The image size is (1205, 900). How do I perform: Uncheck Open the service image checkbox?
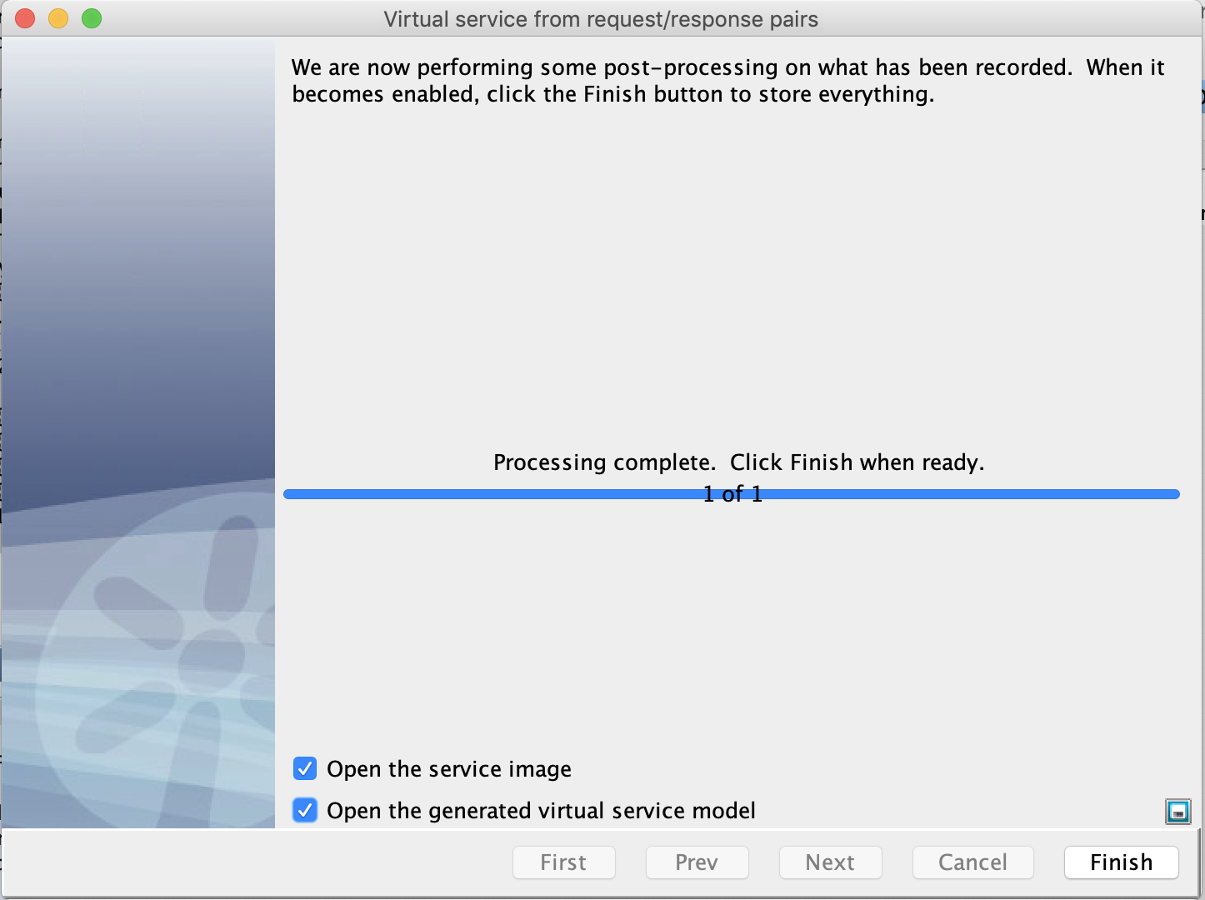305,769
